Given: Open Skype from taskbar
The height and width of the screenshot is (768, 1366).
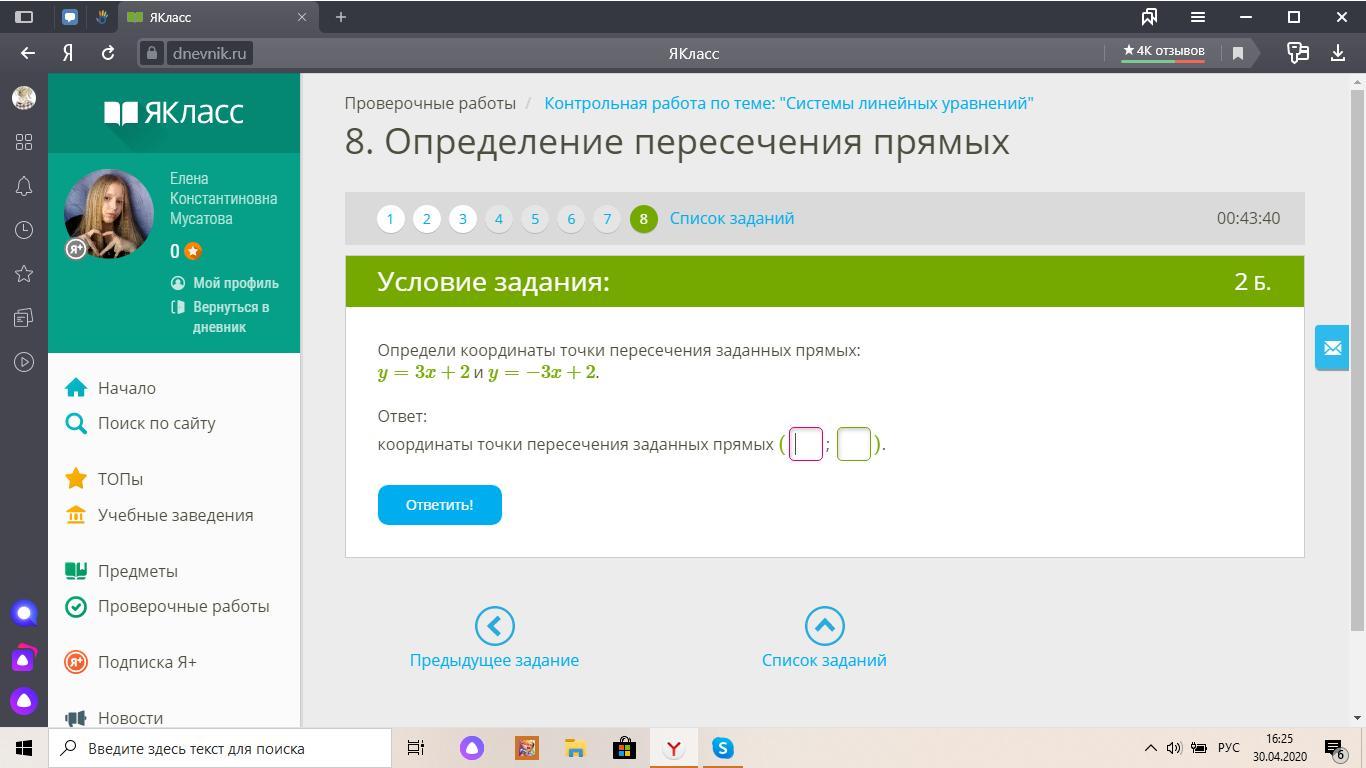Looking at the screenshot, I should pyautogui.click(x=722, y=748).
